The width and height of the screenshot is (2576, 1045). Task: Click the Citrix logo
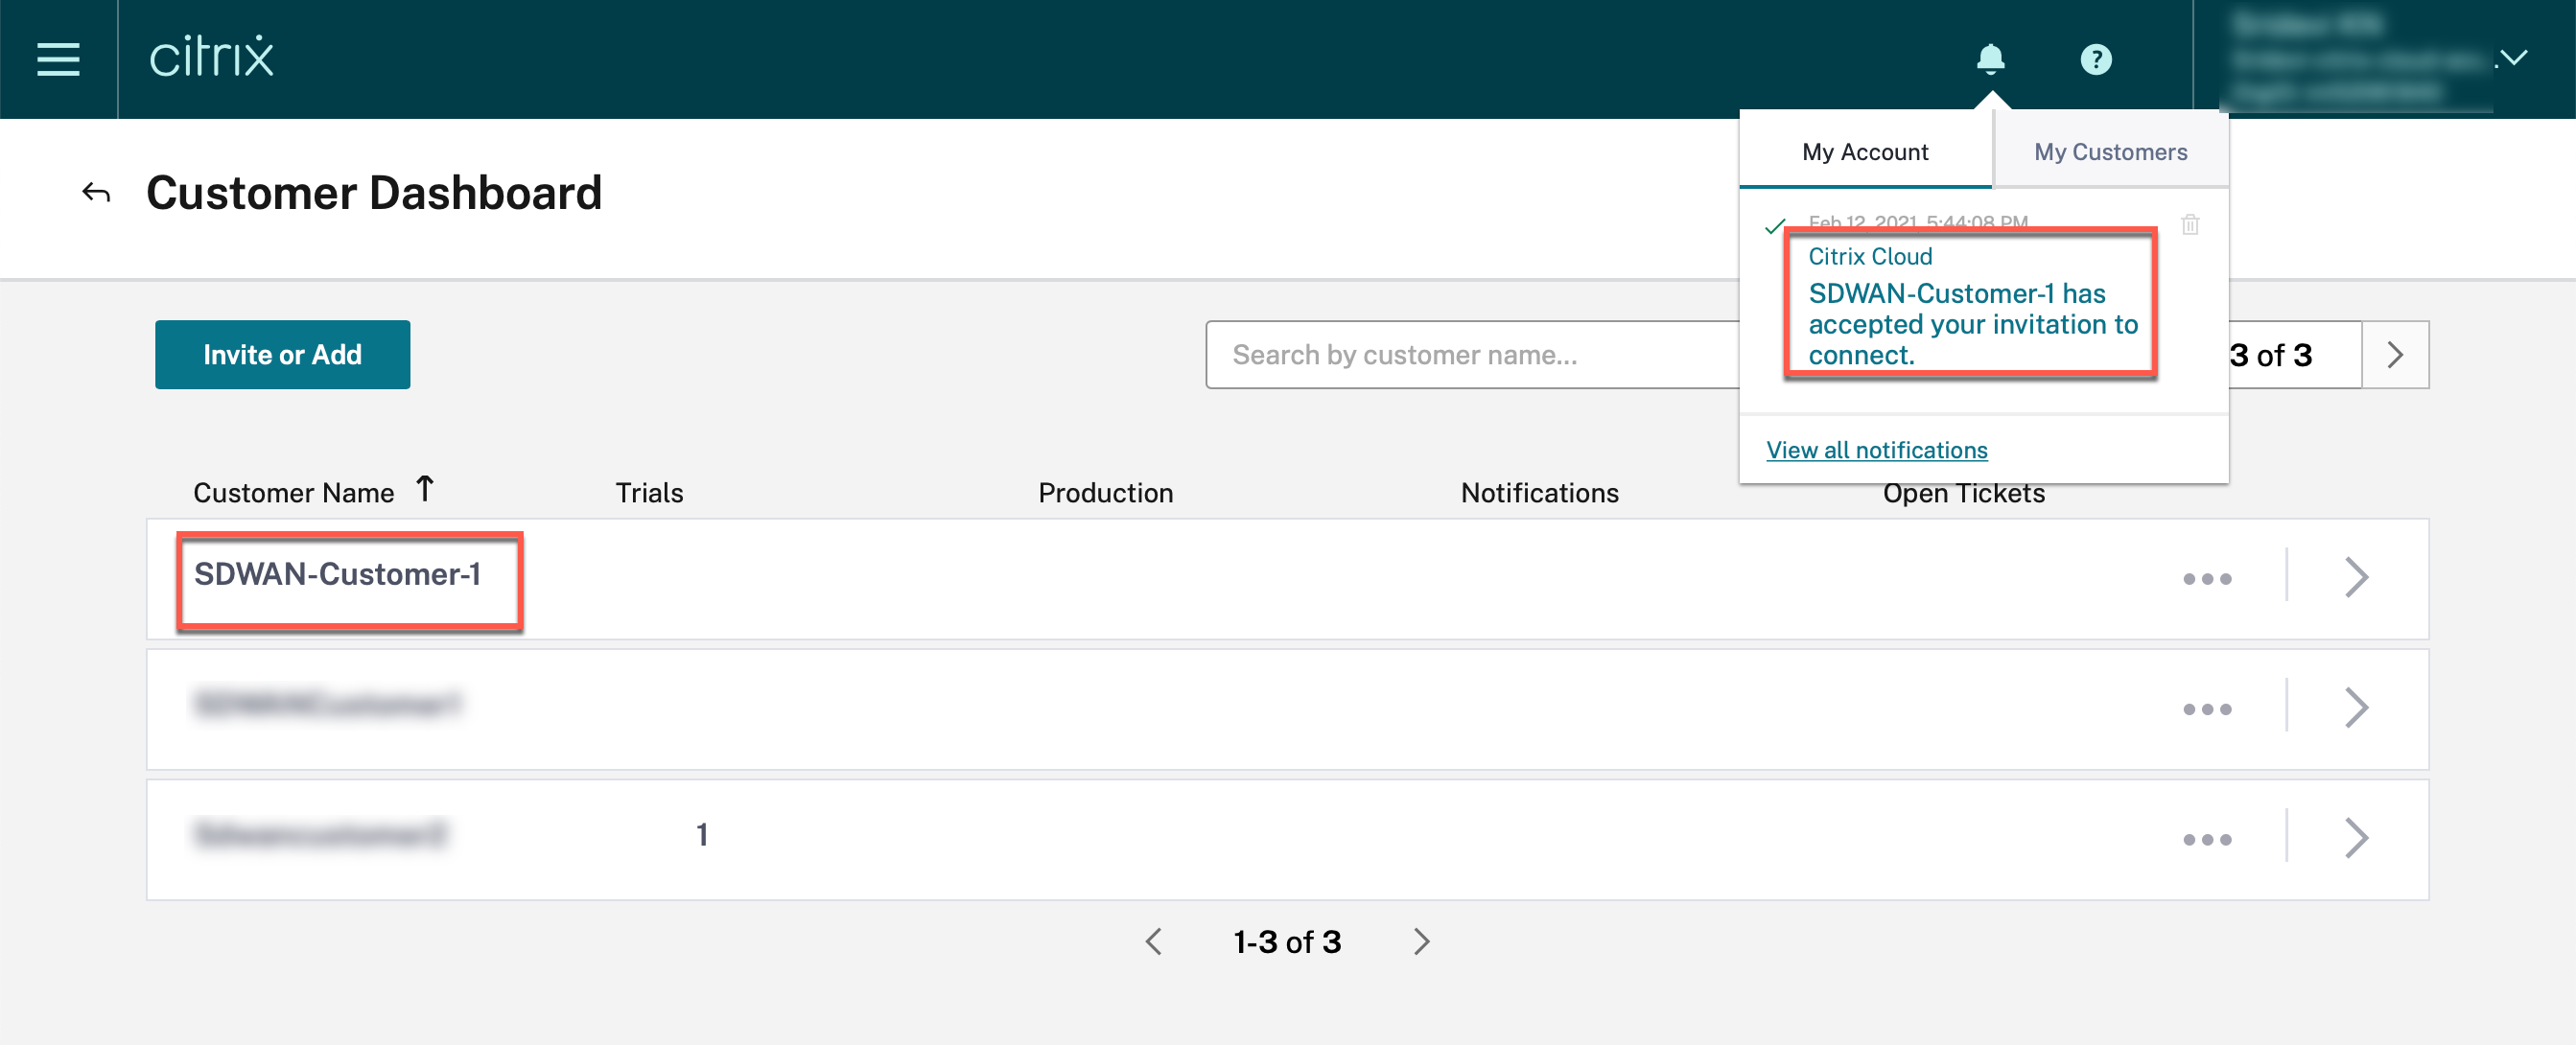(x=211, y=57)
